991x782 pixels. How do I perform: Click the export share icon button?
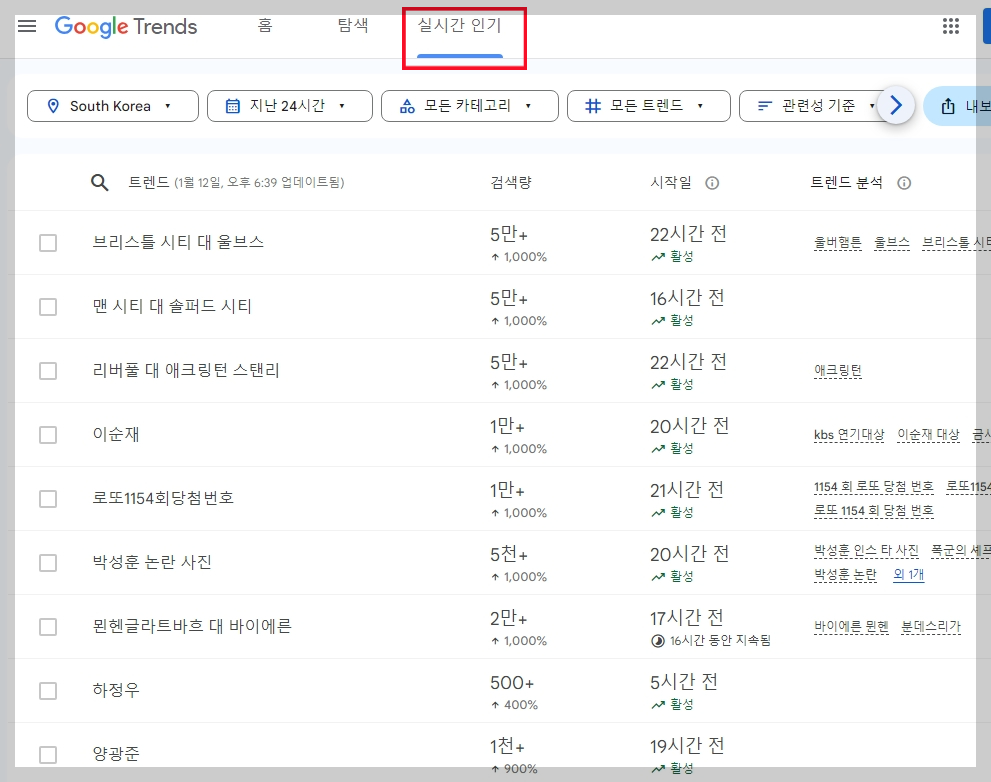947,106
